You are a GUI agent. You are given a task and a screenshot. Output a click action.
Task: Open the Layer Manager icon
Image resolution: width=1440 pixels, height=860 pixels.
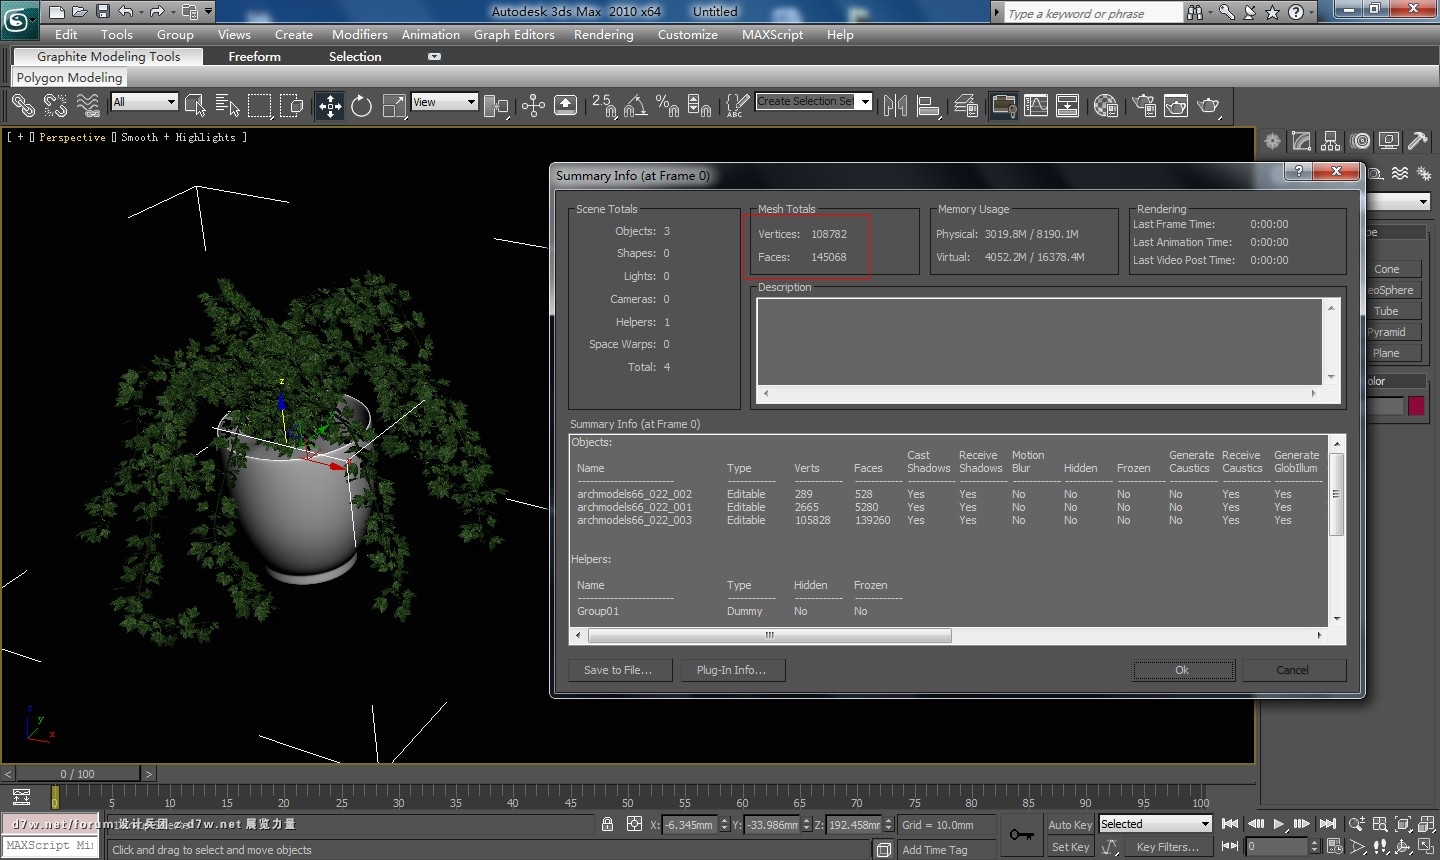pyautogui.click(x=966, y=105)
